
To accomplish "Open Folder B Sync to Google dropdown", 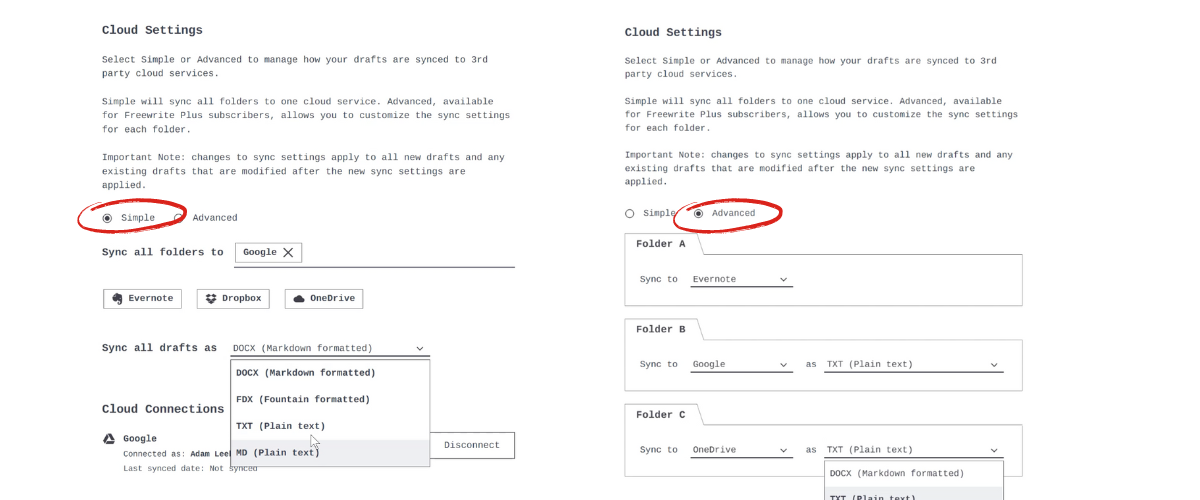I will 741,365.
